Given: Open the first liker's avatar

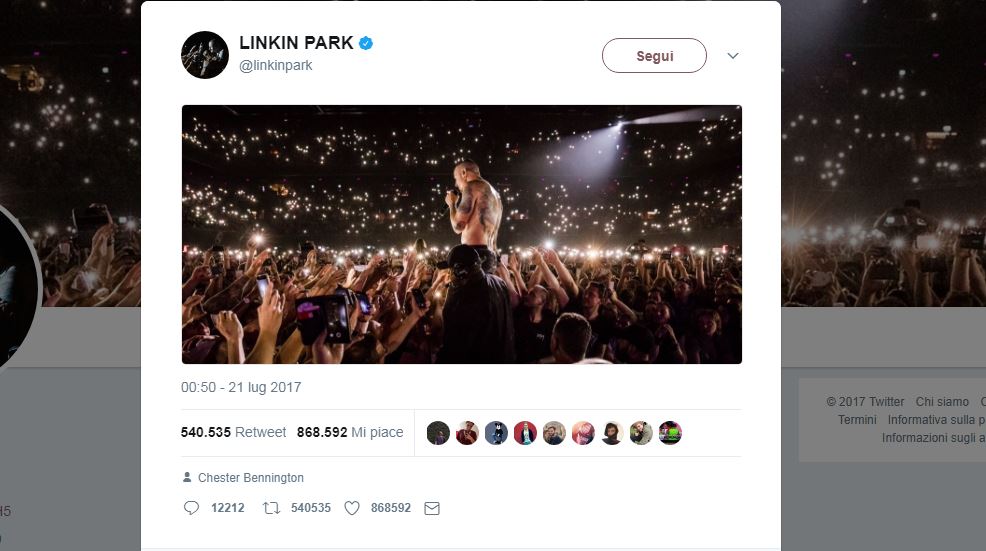Looking at the screenshot, I should (438, 433).
